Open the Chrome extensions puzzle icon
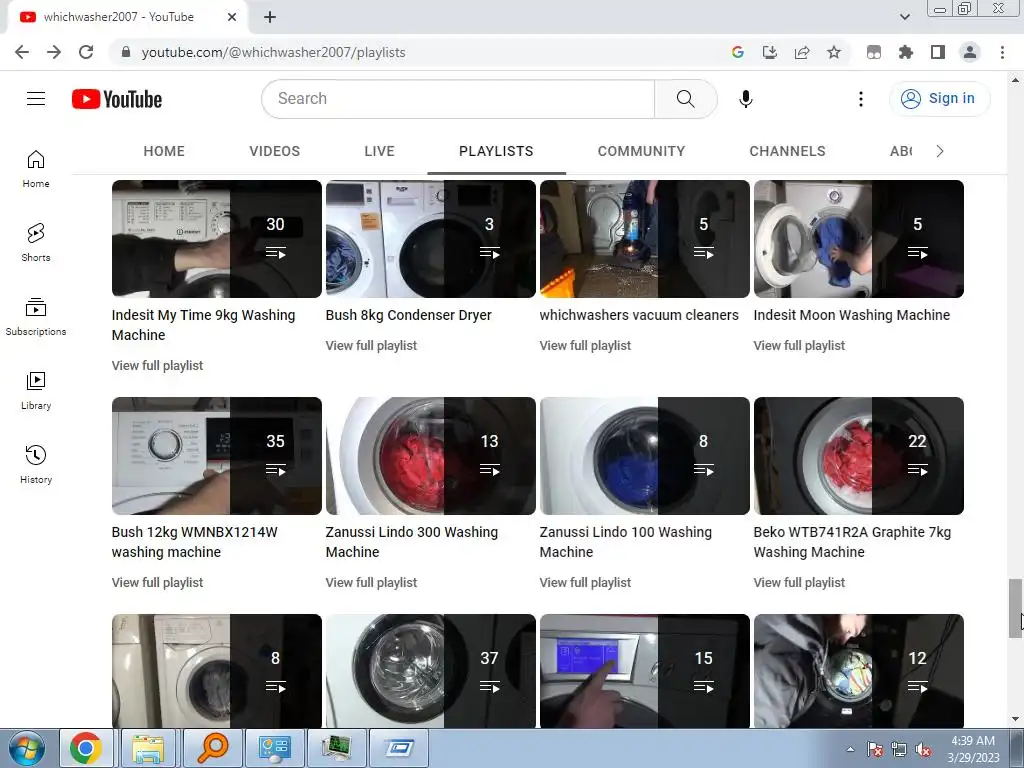 906,52
